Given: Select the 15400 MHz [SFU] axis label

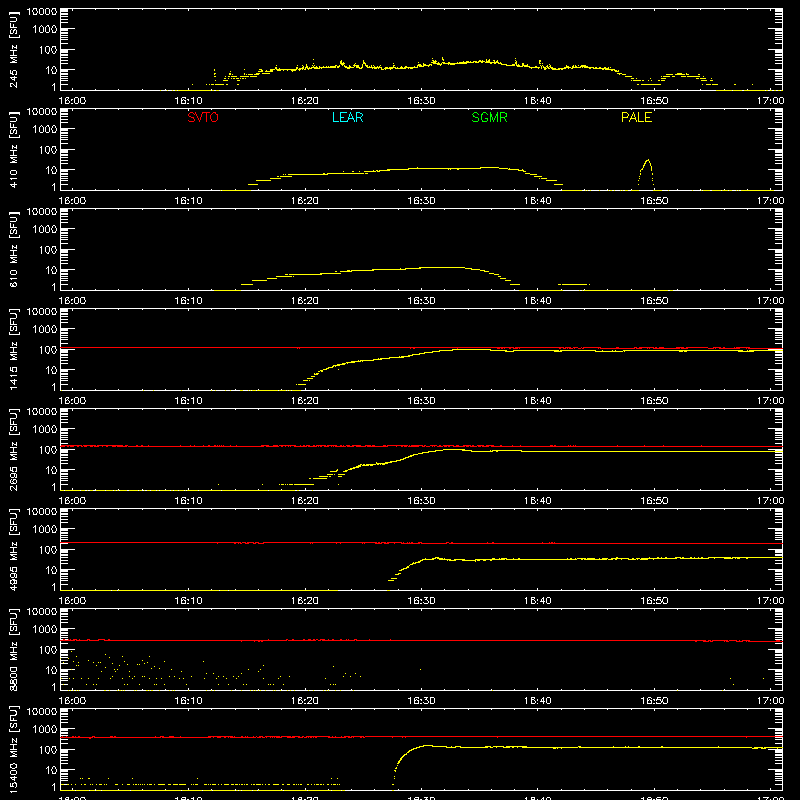Looking at the screenshot, I should (x=14, y=749).
